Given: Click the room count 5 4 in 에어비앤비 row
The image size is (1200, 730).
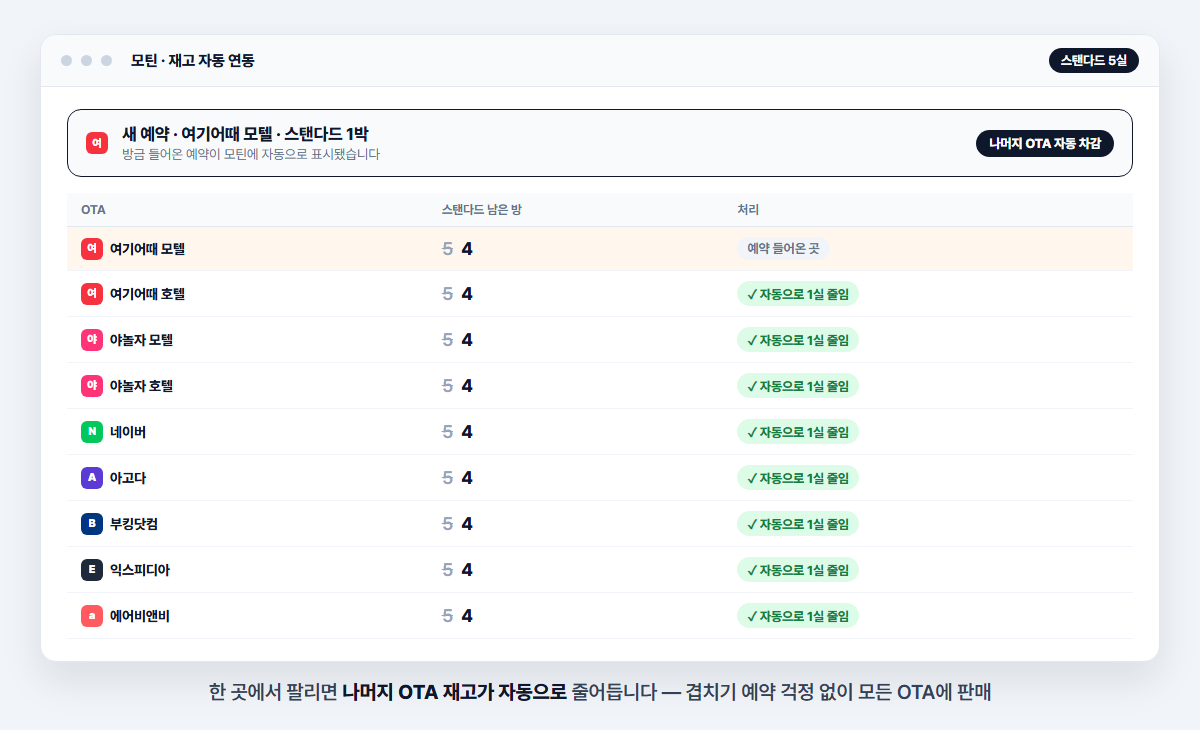Looking at the screenshot, I should point(457,616).
